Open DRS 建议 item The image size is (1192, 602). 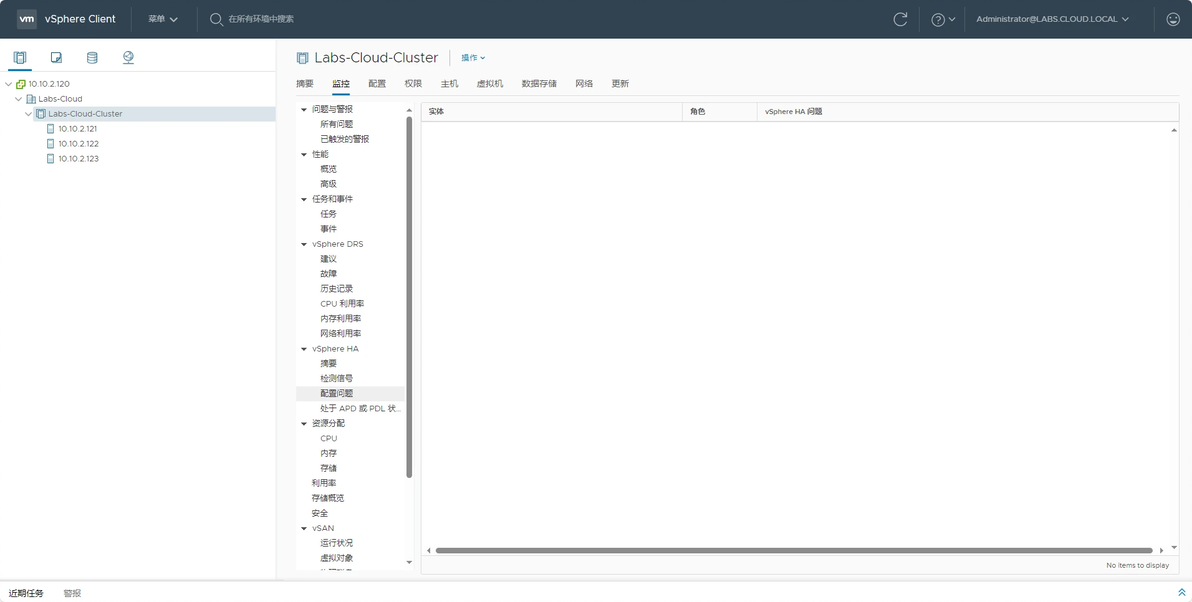tap(328, 258)
